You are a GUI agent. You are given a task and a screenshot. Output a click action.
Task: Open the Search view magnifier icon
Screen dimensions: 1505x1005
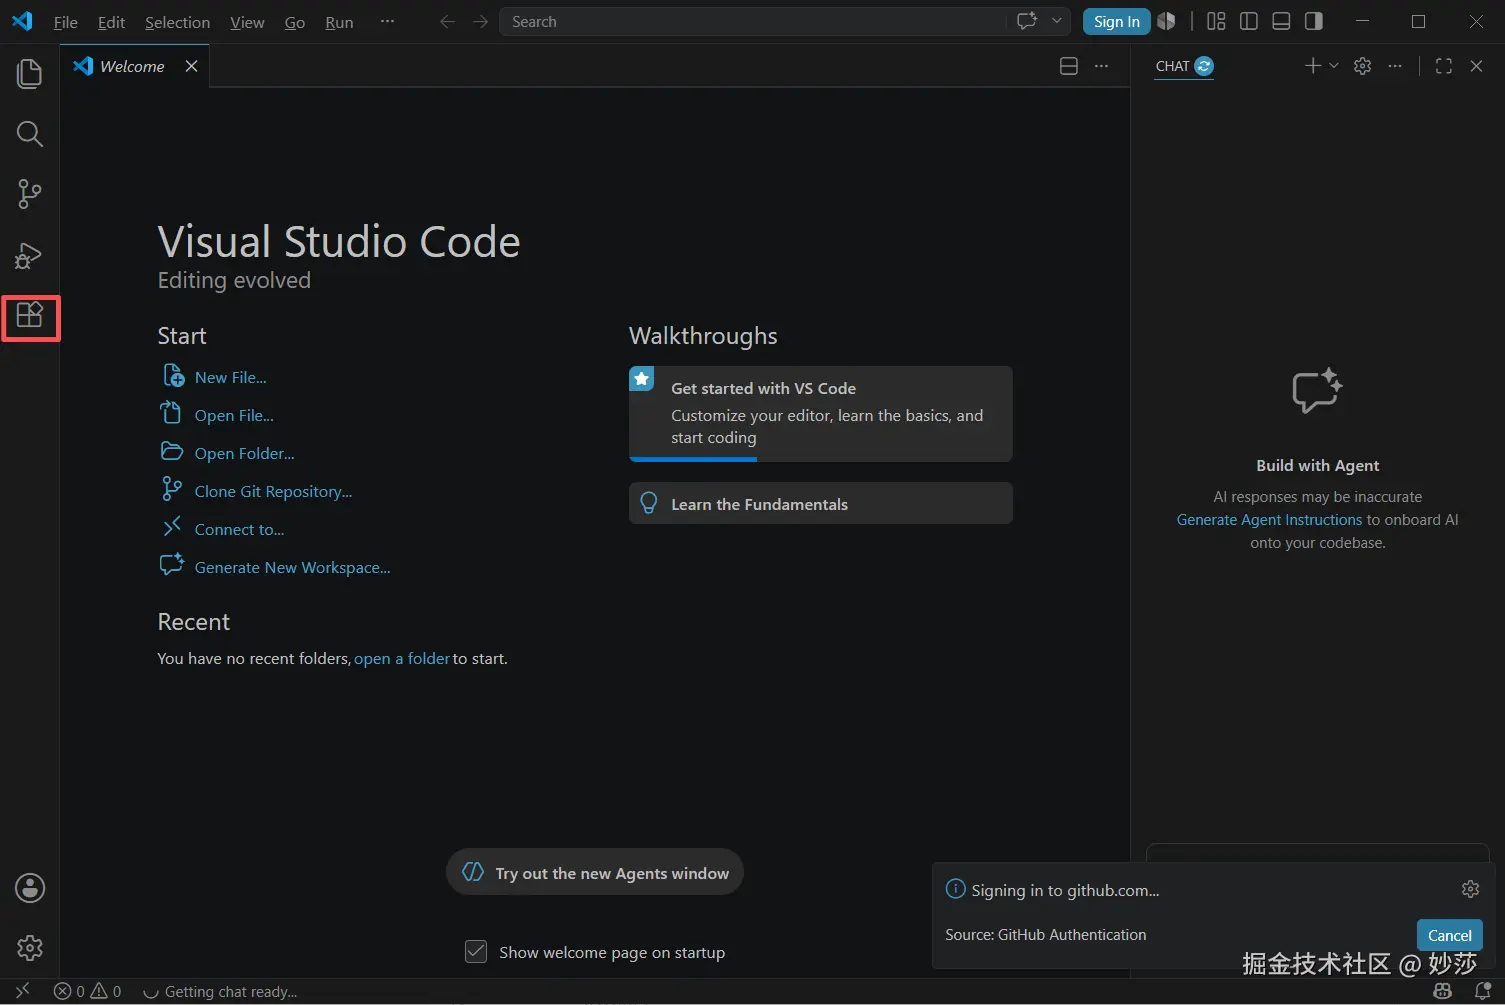click(30, 134)
